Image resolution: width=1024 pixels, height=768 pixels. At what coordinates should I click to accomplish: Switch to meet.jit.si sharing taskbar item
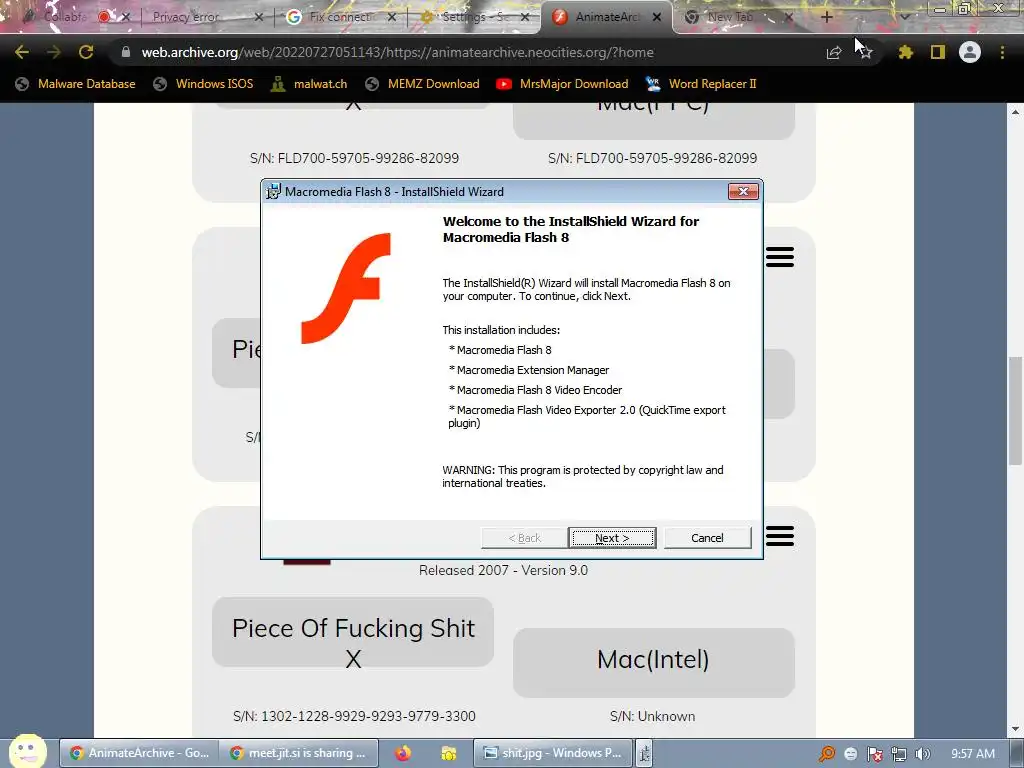299,753
